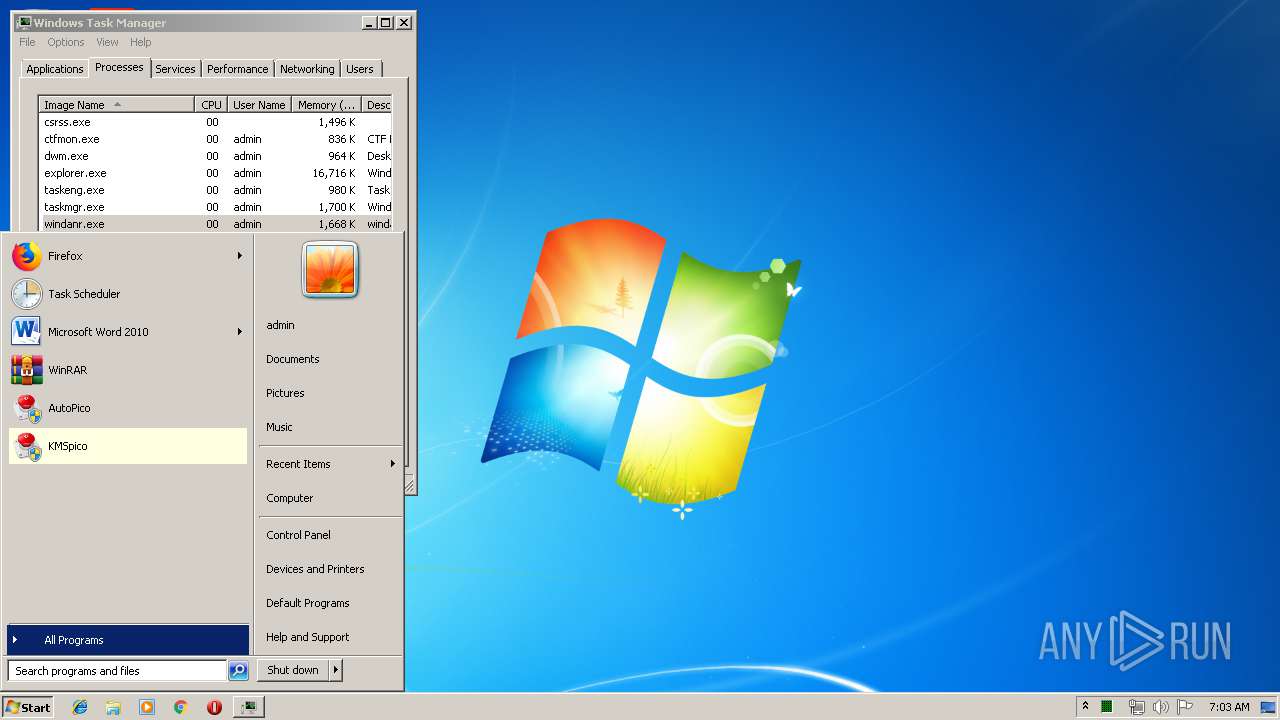This screenshot has width=1280, height=720.
Task: Open Google Chrome on the taskbar
Action: [180, 707]
